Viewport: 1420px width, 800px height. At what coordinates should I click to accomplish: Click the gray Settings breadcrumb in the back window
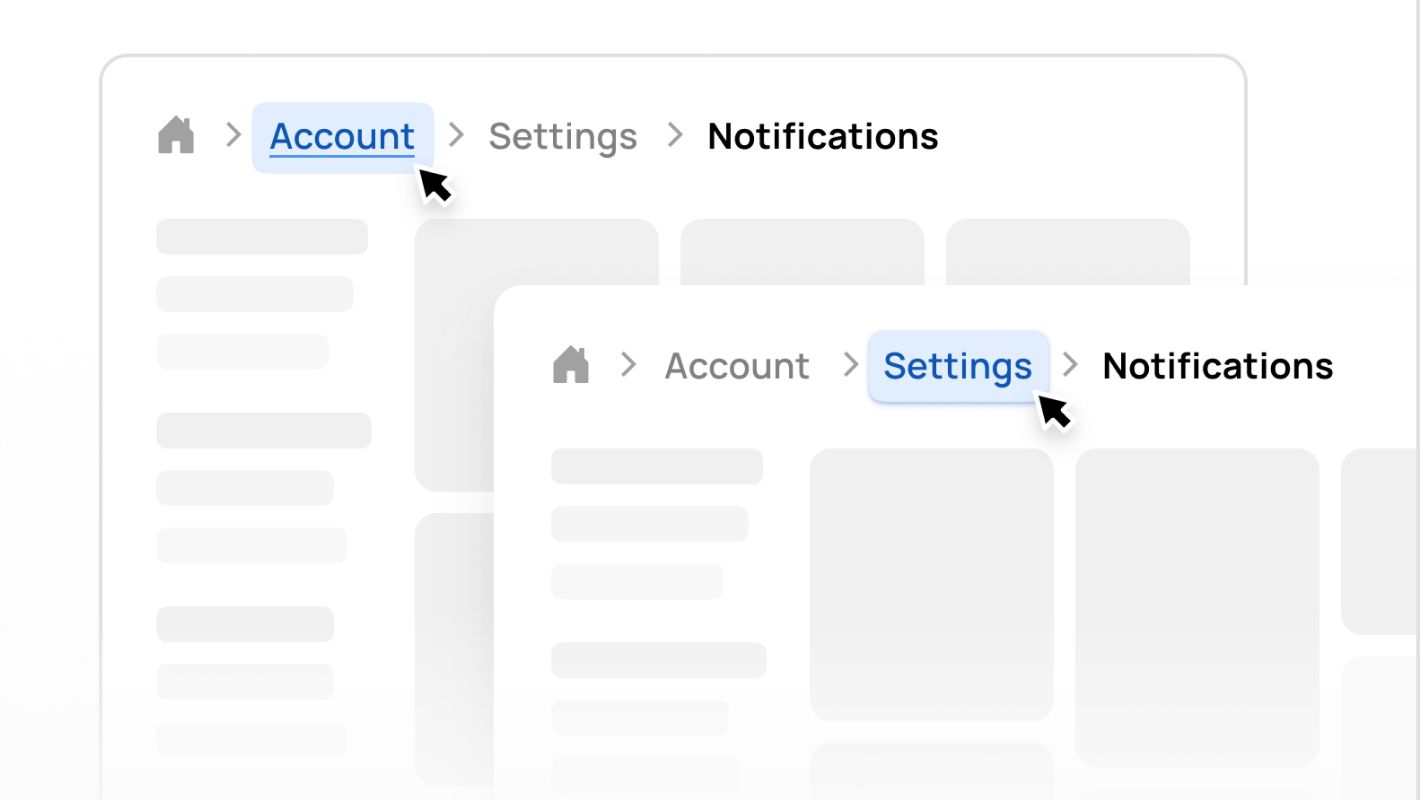[562, 137]
